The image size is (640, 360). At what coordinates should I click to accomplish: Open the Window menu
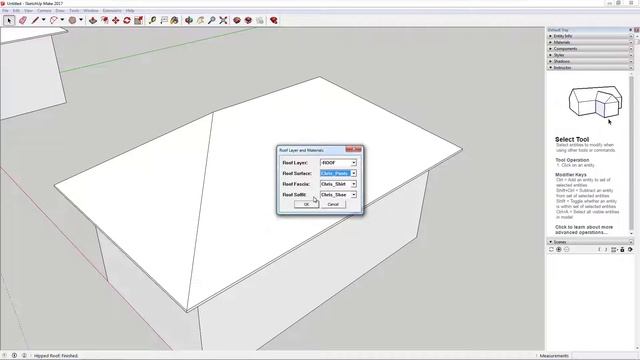(91, 10)
